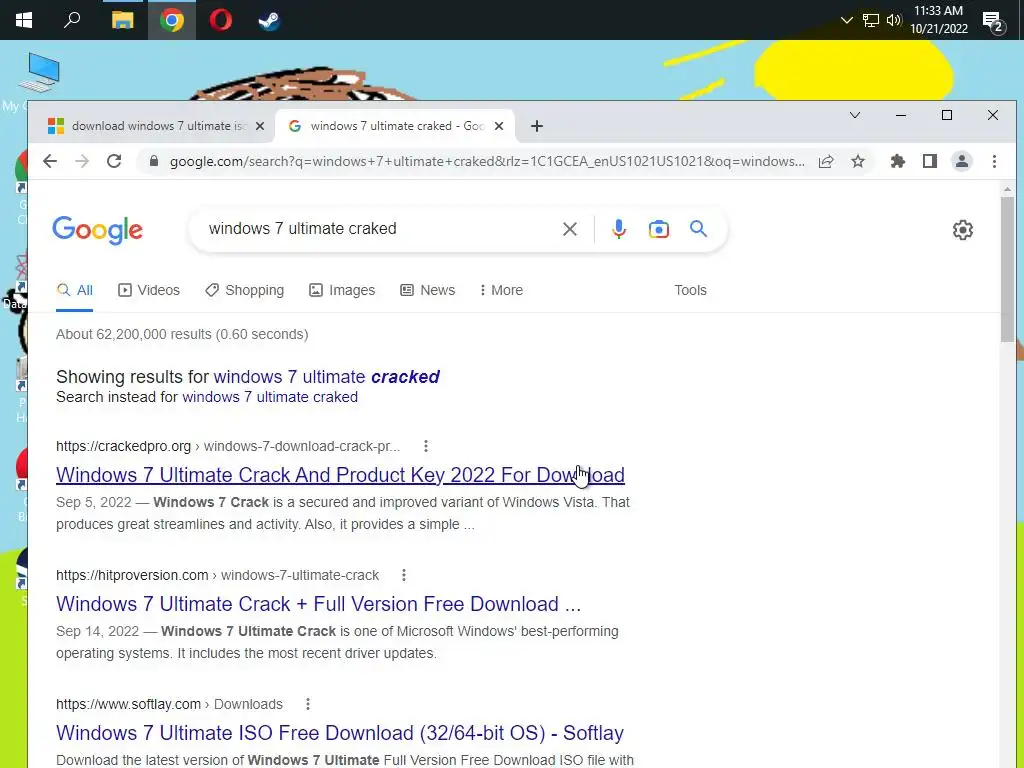Click the address bar URL
1024x768 pixels.
[x=487, y=161]
